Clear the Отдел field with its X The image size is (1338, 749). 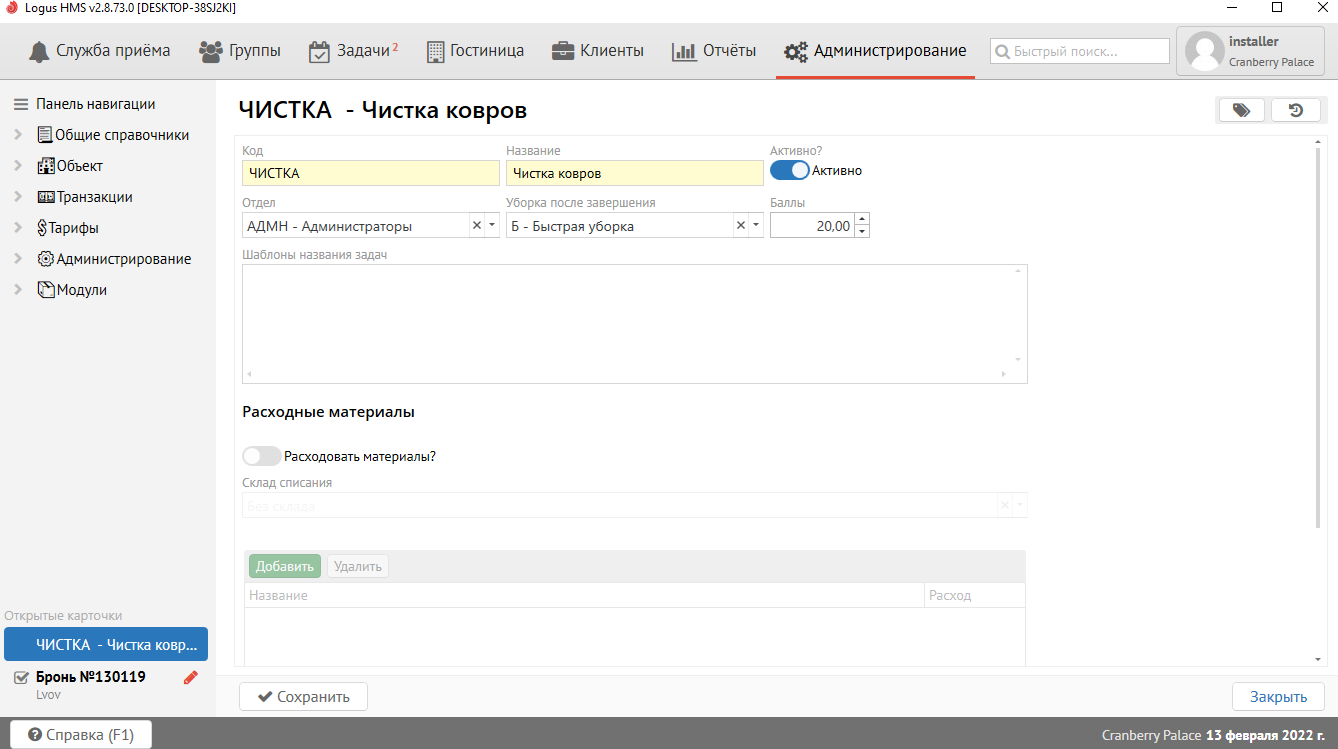[476, 226]
